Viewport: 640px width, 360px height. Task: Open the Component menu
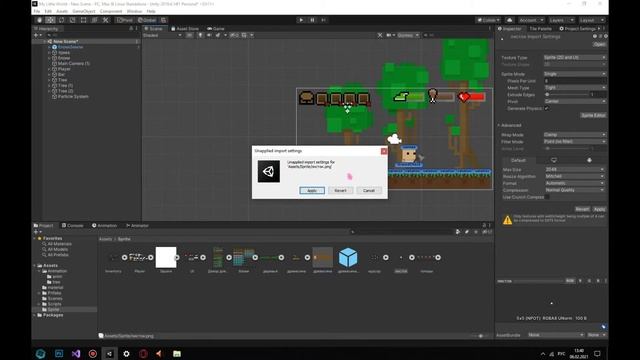(111, 11)
